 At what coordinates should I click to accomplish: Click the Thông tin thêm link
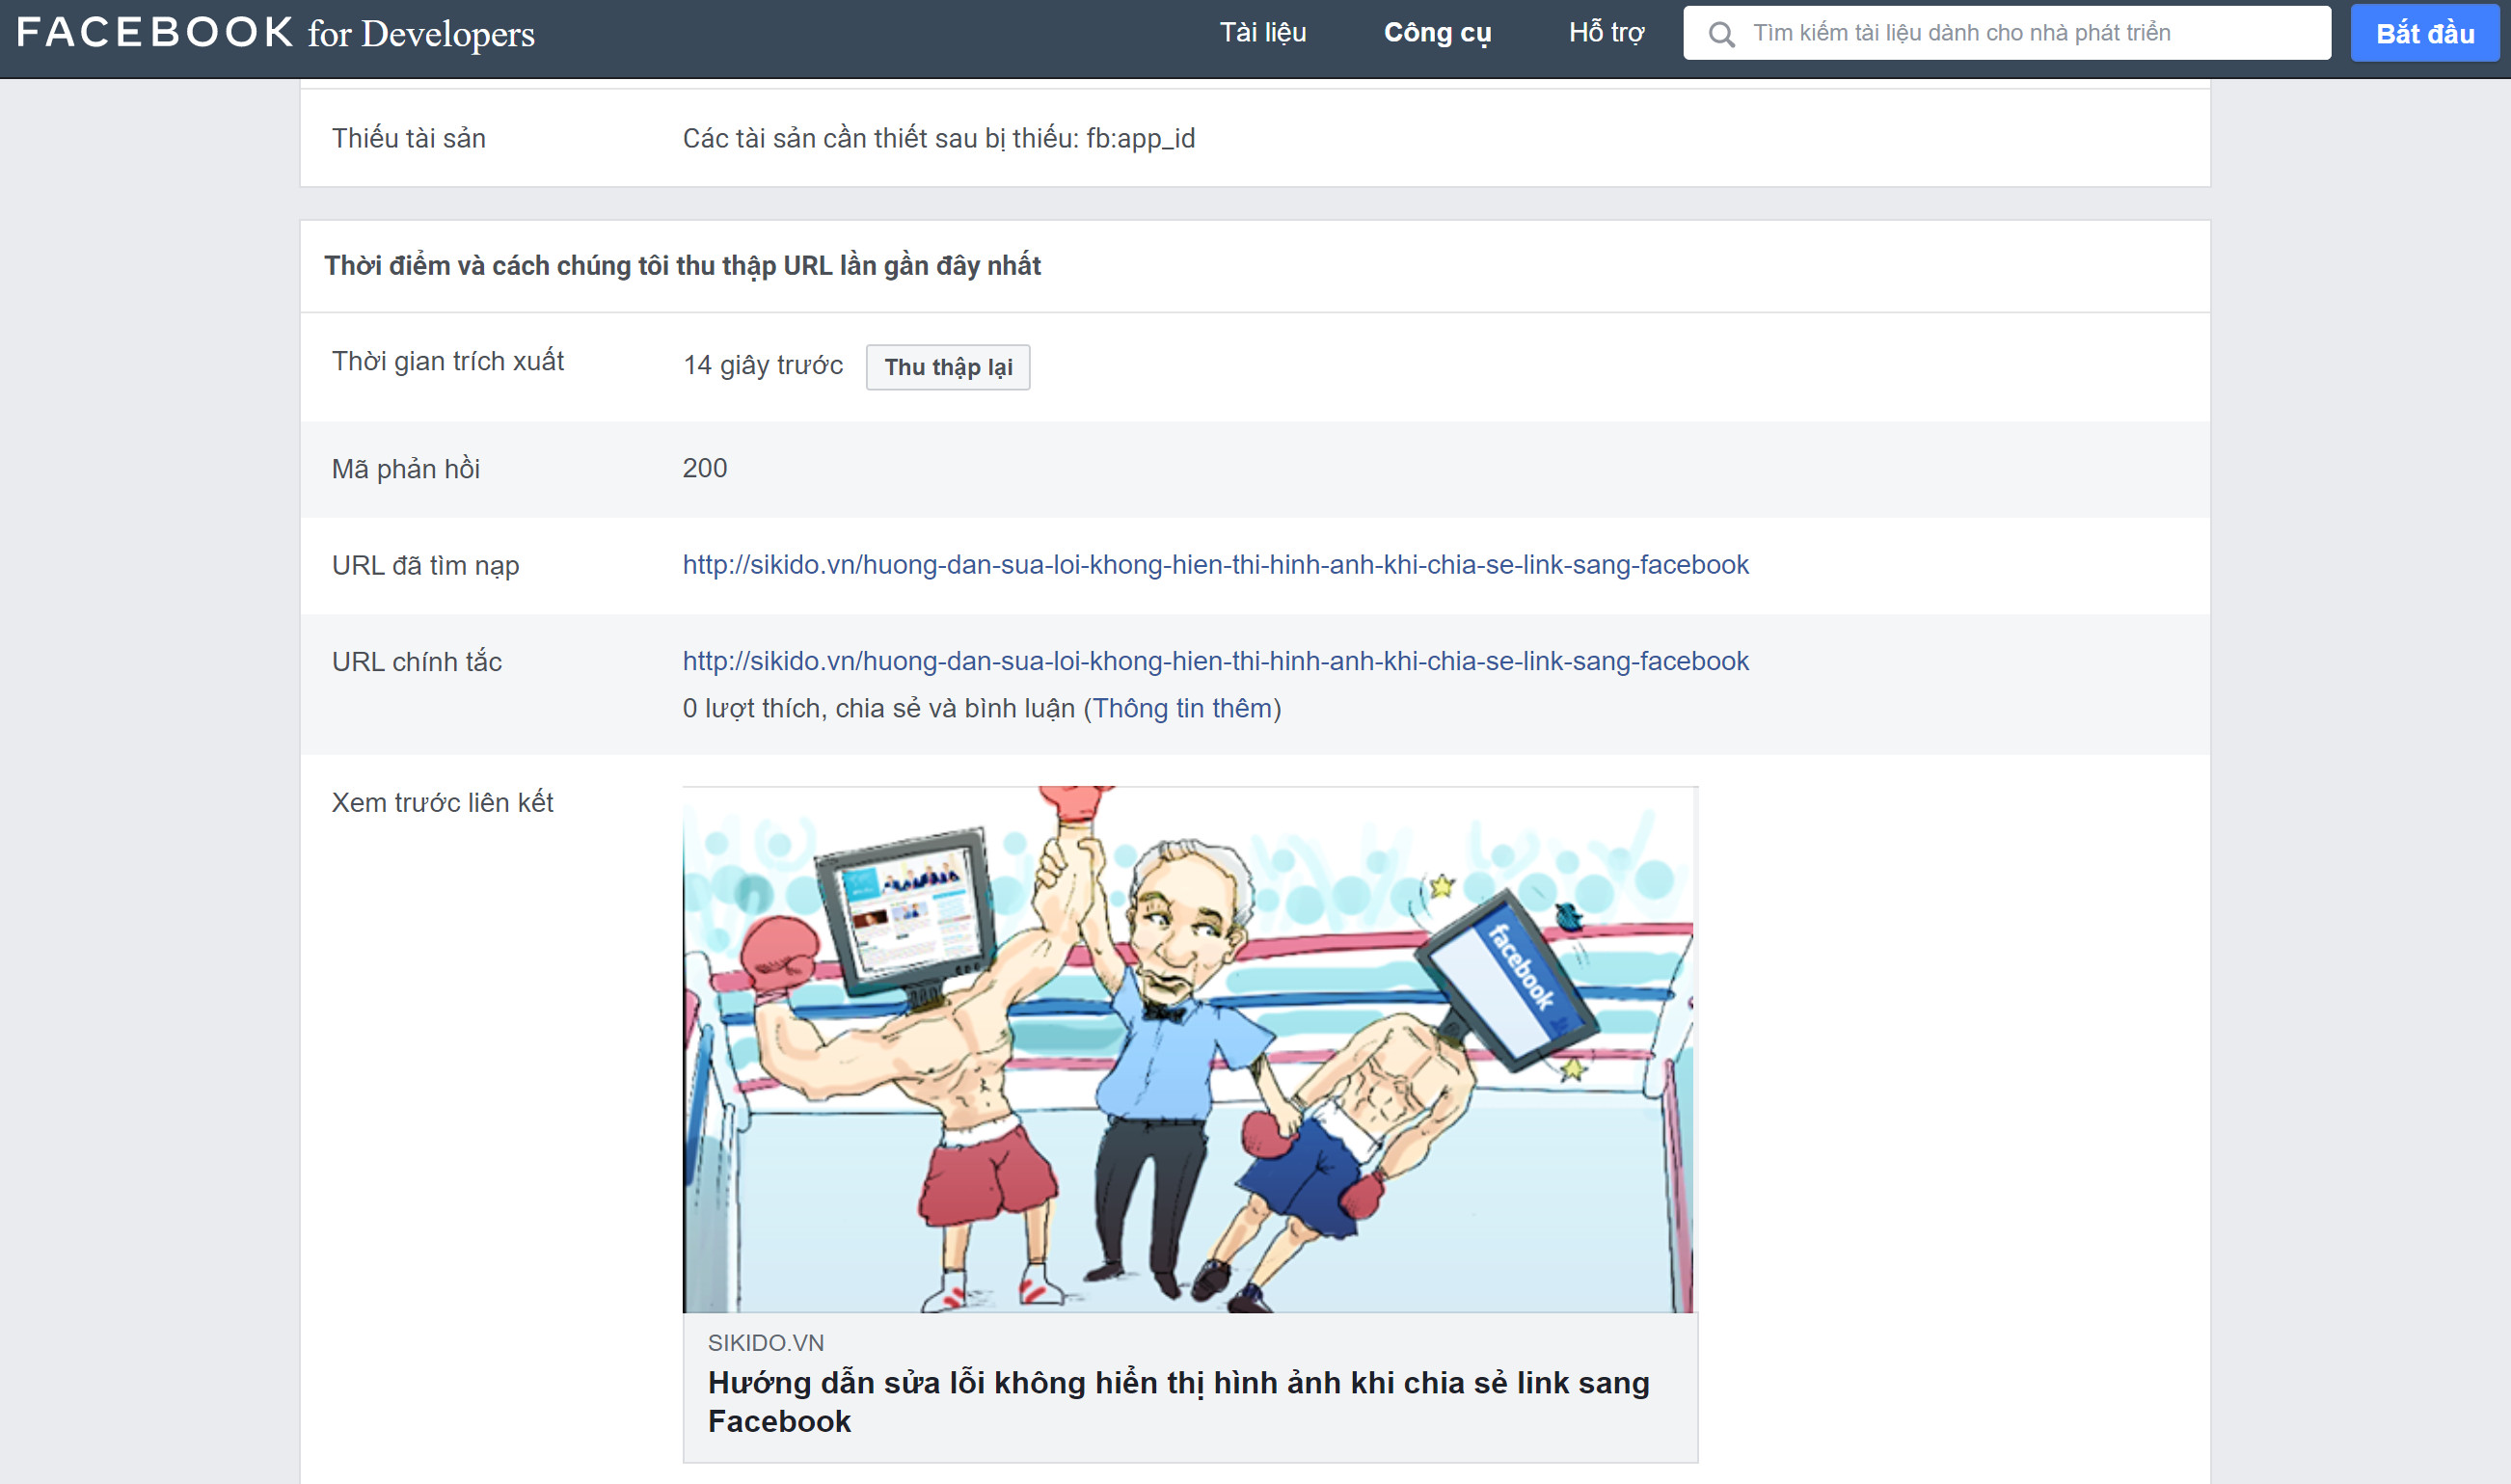click(1182, 708)
